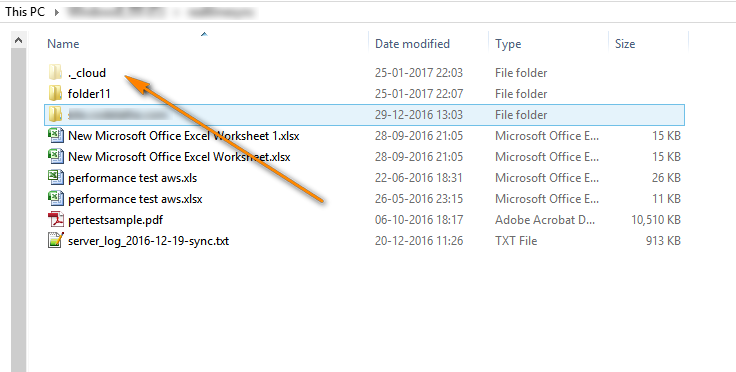
Task: Sort files by the Name column
Action: click(x=63, y=44)
